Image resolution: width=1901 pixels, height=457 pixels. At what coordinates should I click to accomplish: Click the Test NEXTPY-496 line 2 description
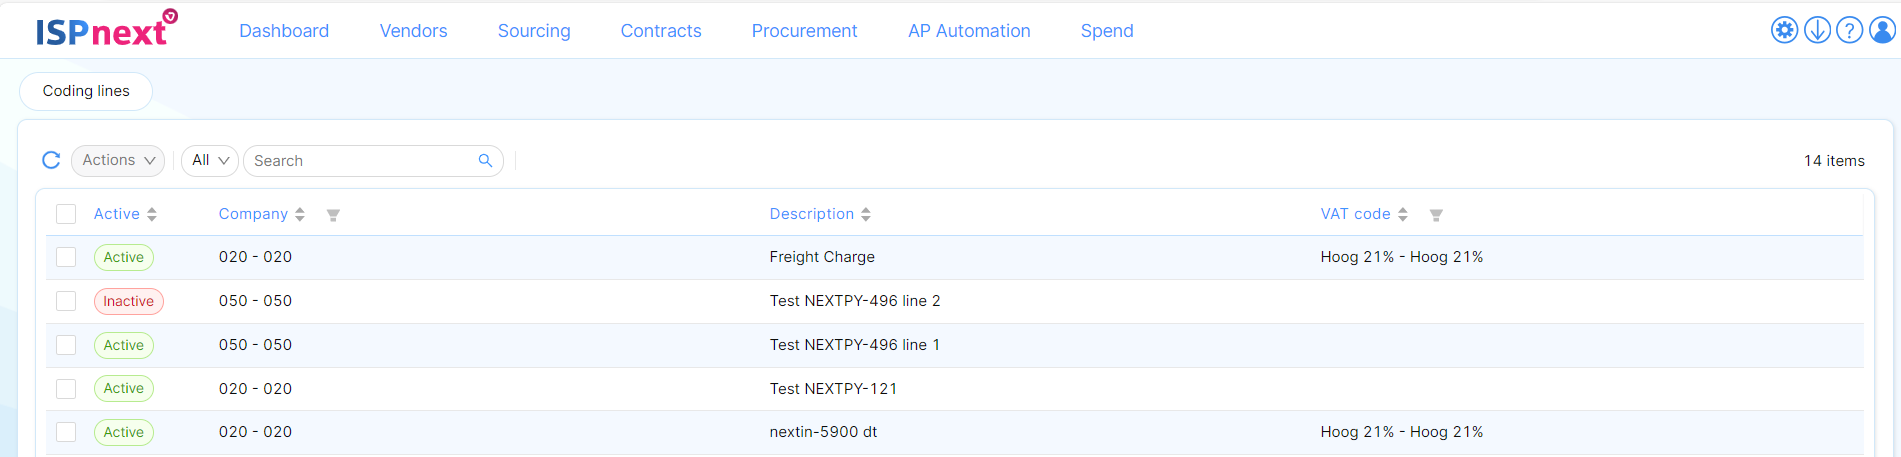click(x=855, y=301)
